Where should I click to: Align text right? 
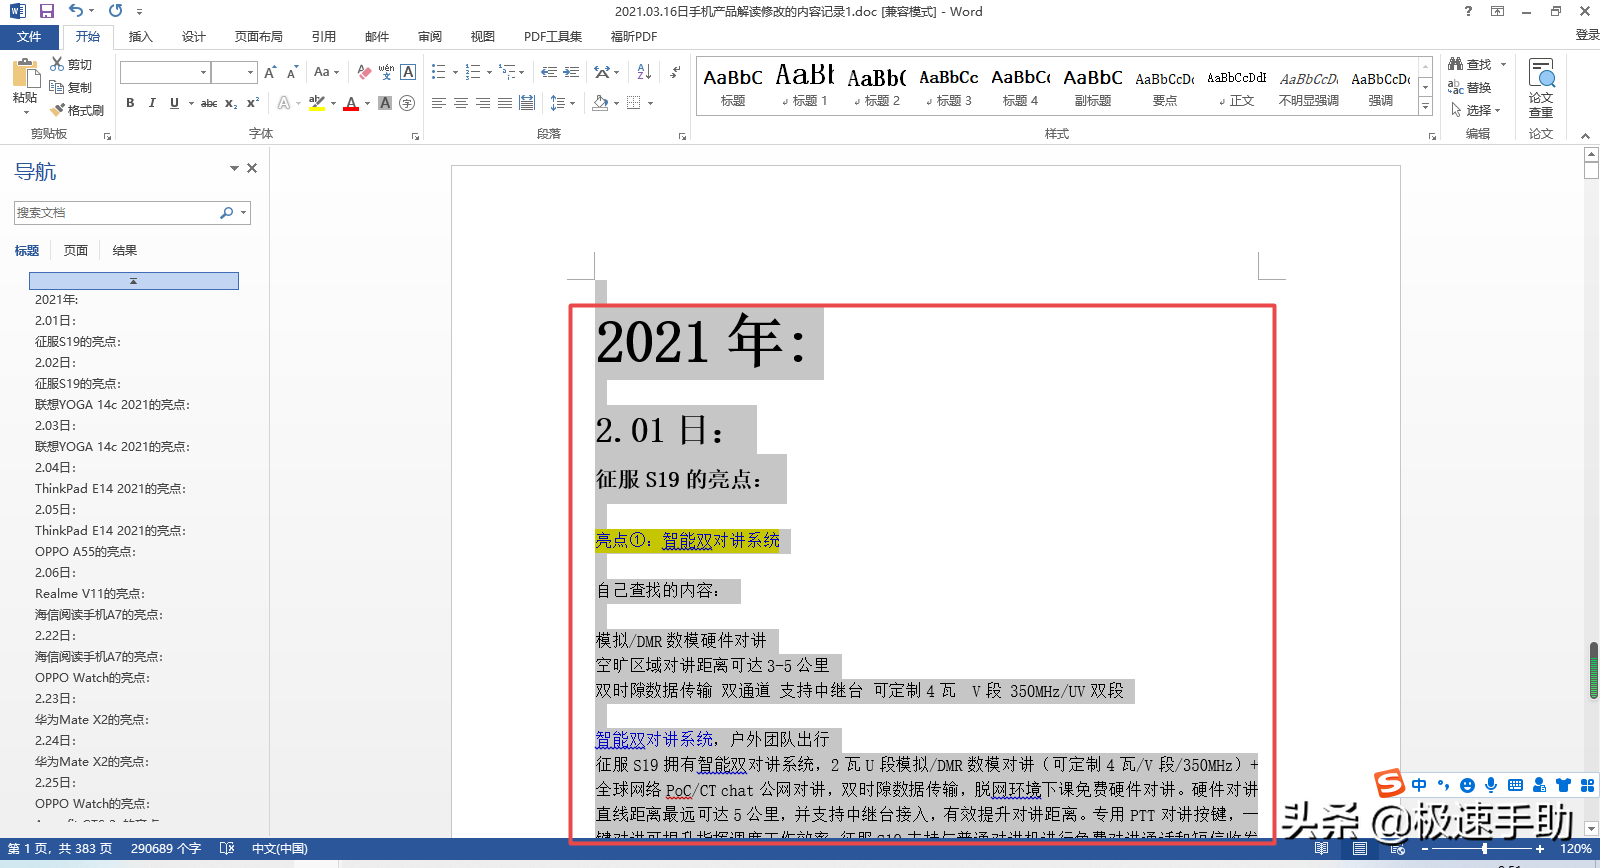click(483, 103)
